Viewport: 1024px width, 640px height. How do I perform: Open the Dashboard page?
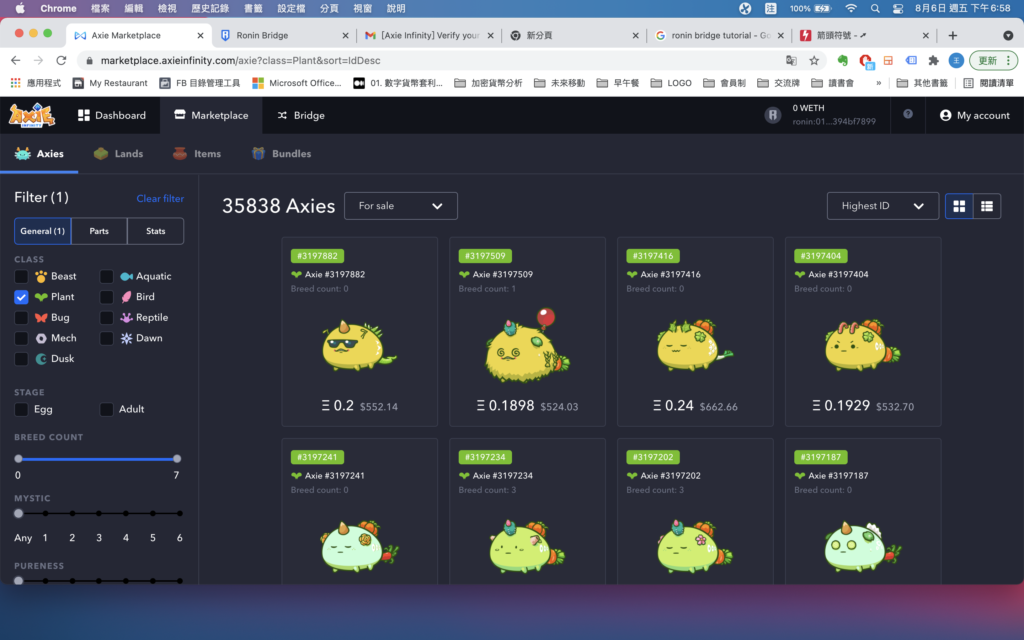(112, 115)
